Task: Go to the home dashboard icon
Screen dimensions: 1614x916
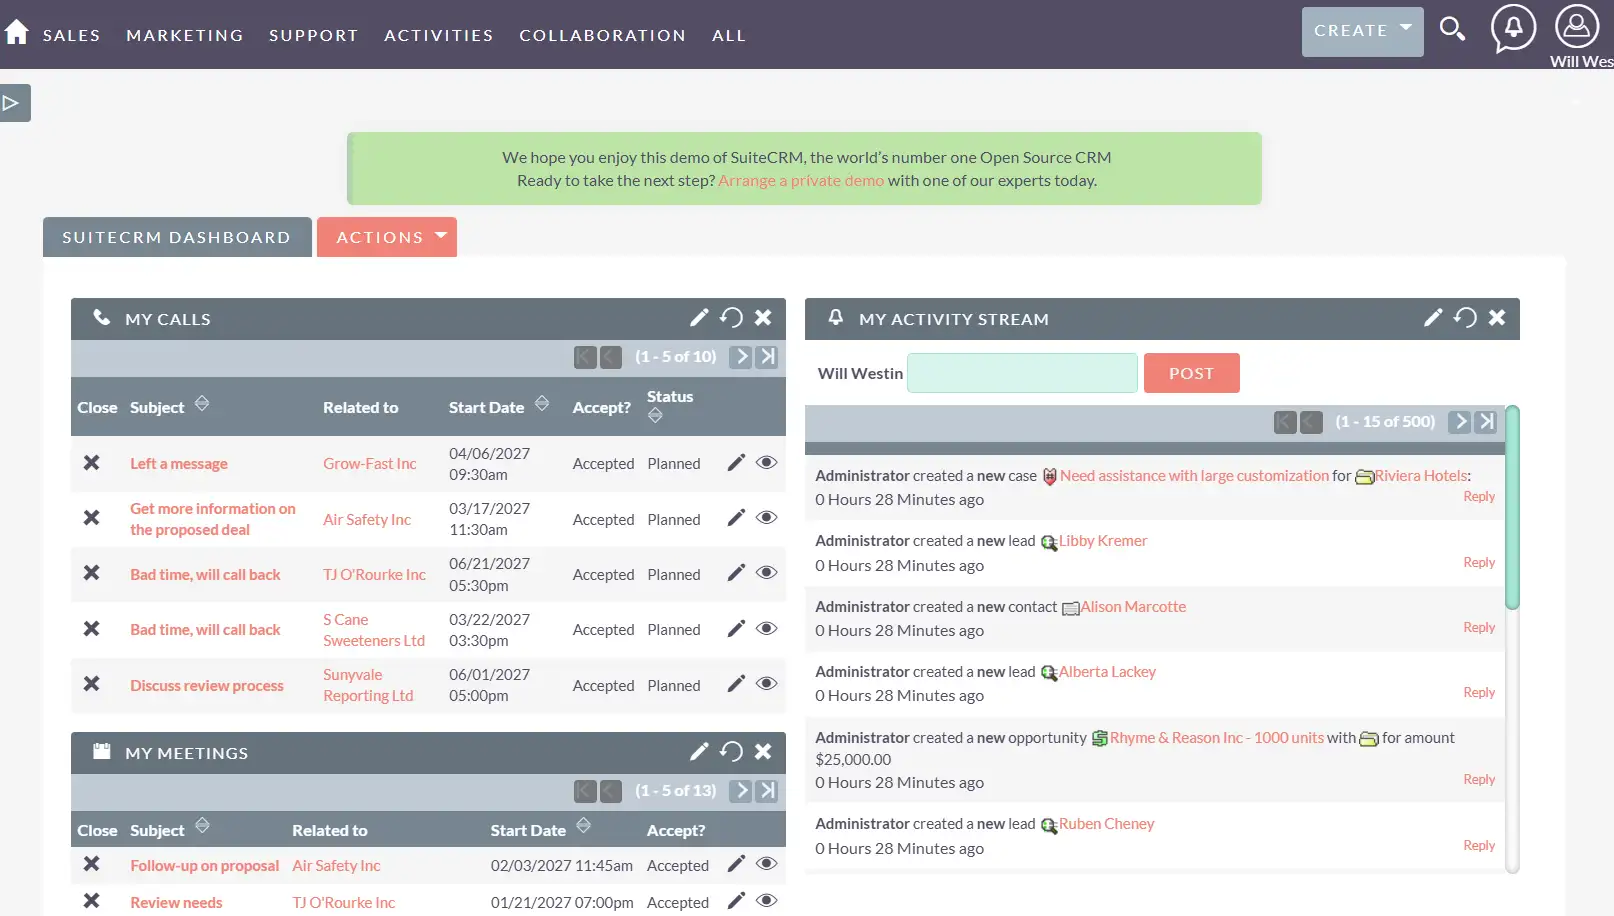Action: (x=16, y=33)
